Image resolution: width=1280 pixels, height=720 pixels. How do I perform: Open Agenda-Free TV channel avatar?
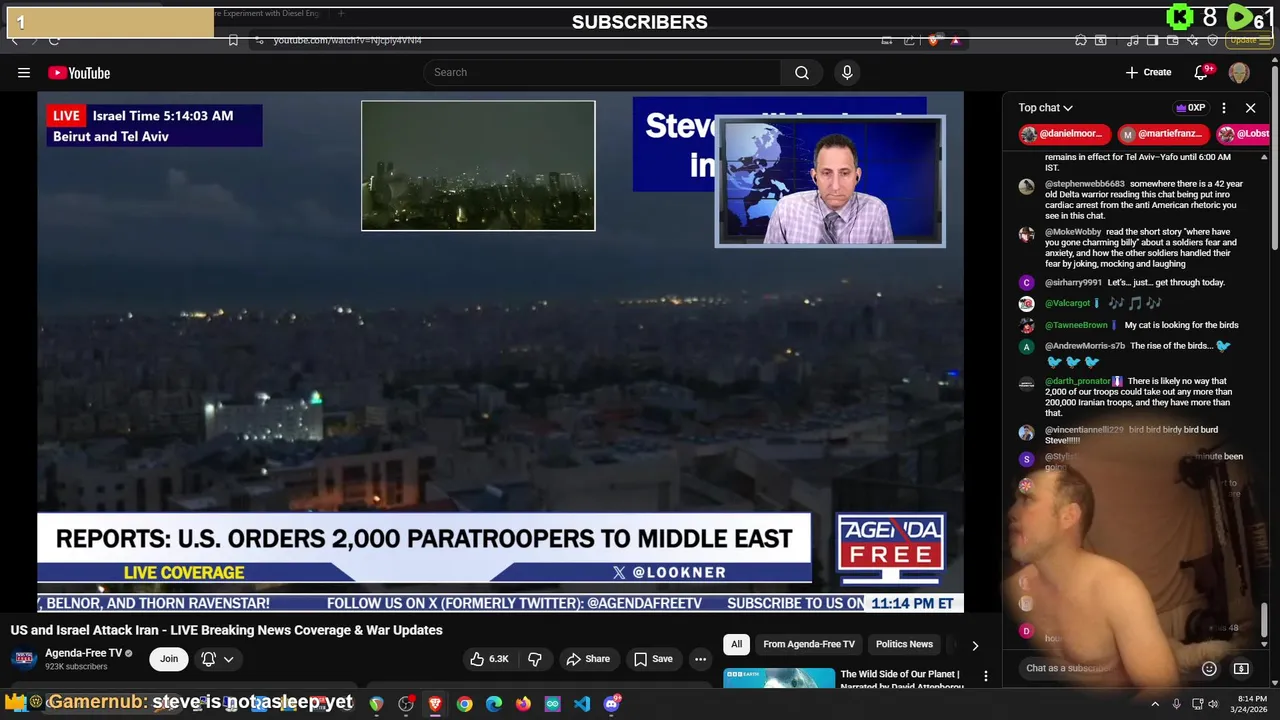(x=24, y=659)
